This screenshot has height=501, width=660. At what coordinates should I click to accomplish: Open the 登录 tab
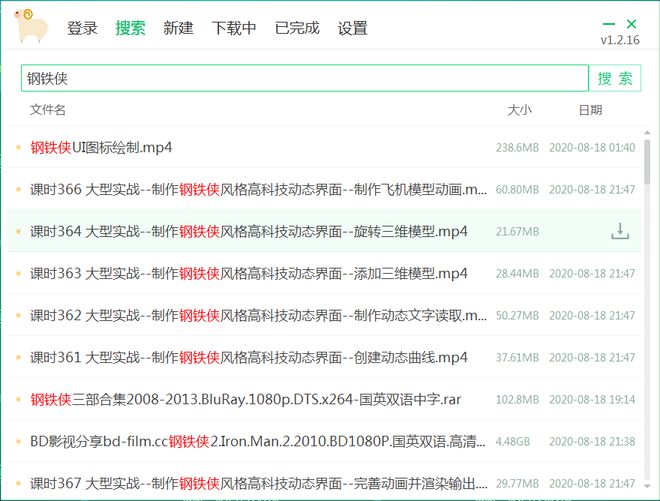[82, 28]
